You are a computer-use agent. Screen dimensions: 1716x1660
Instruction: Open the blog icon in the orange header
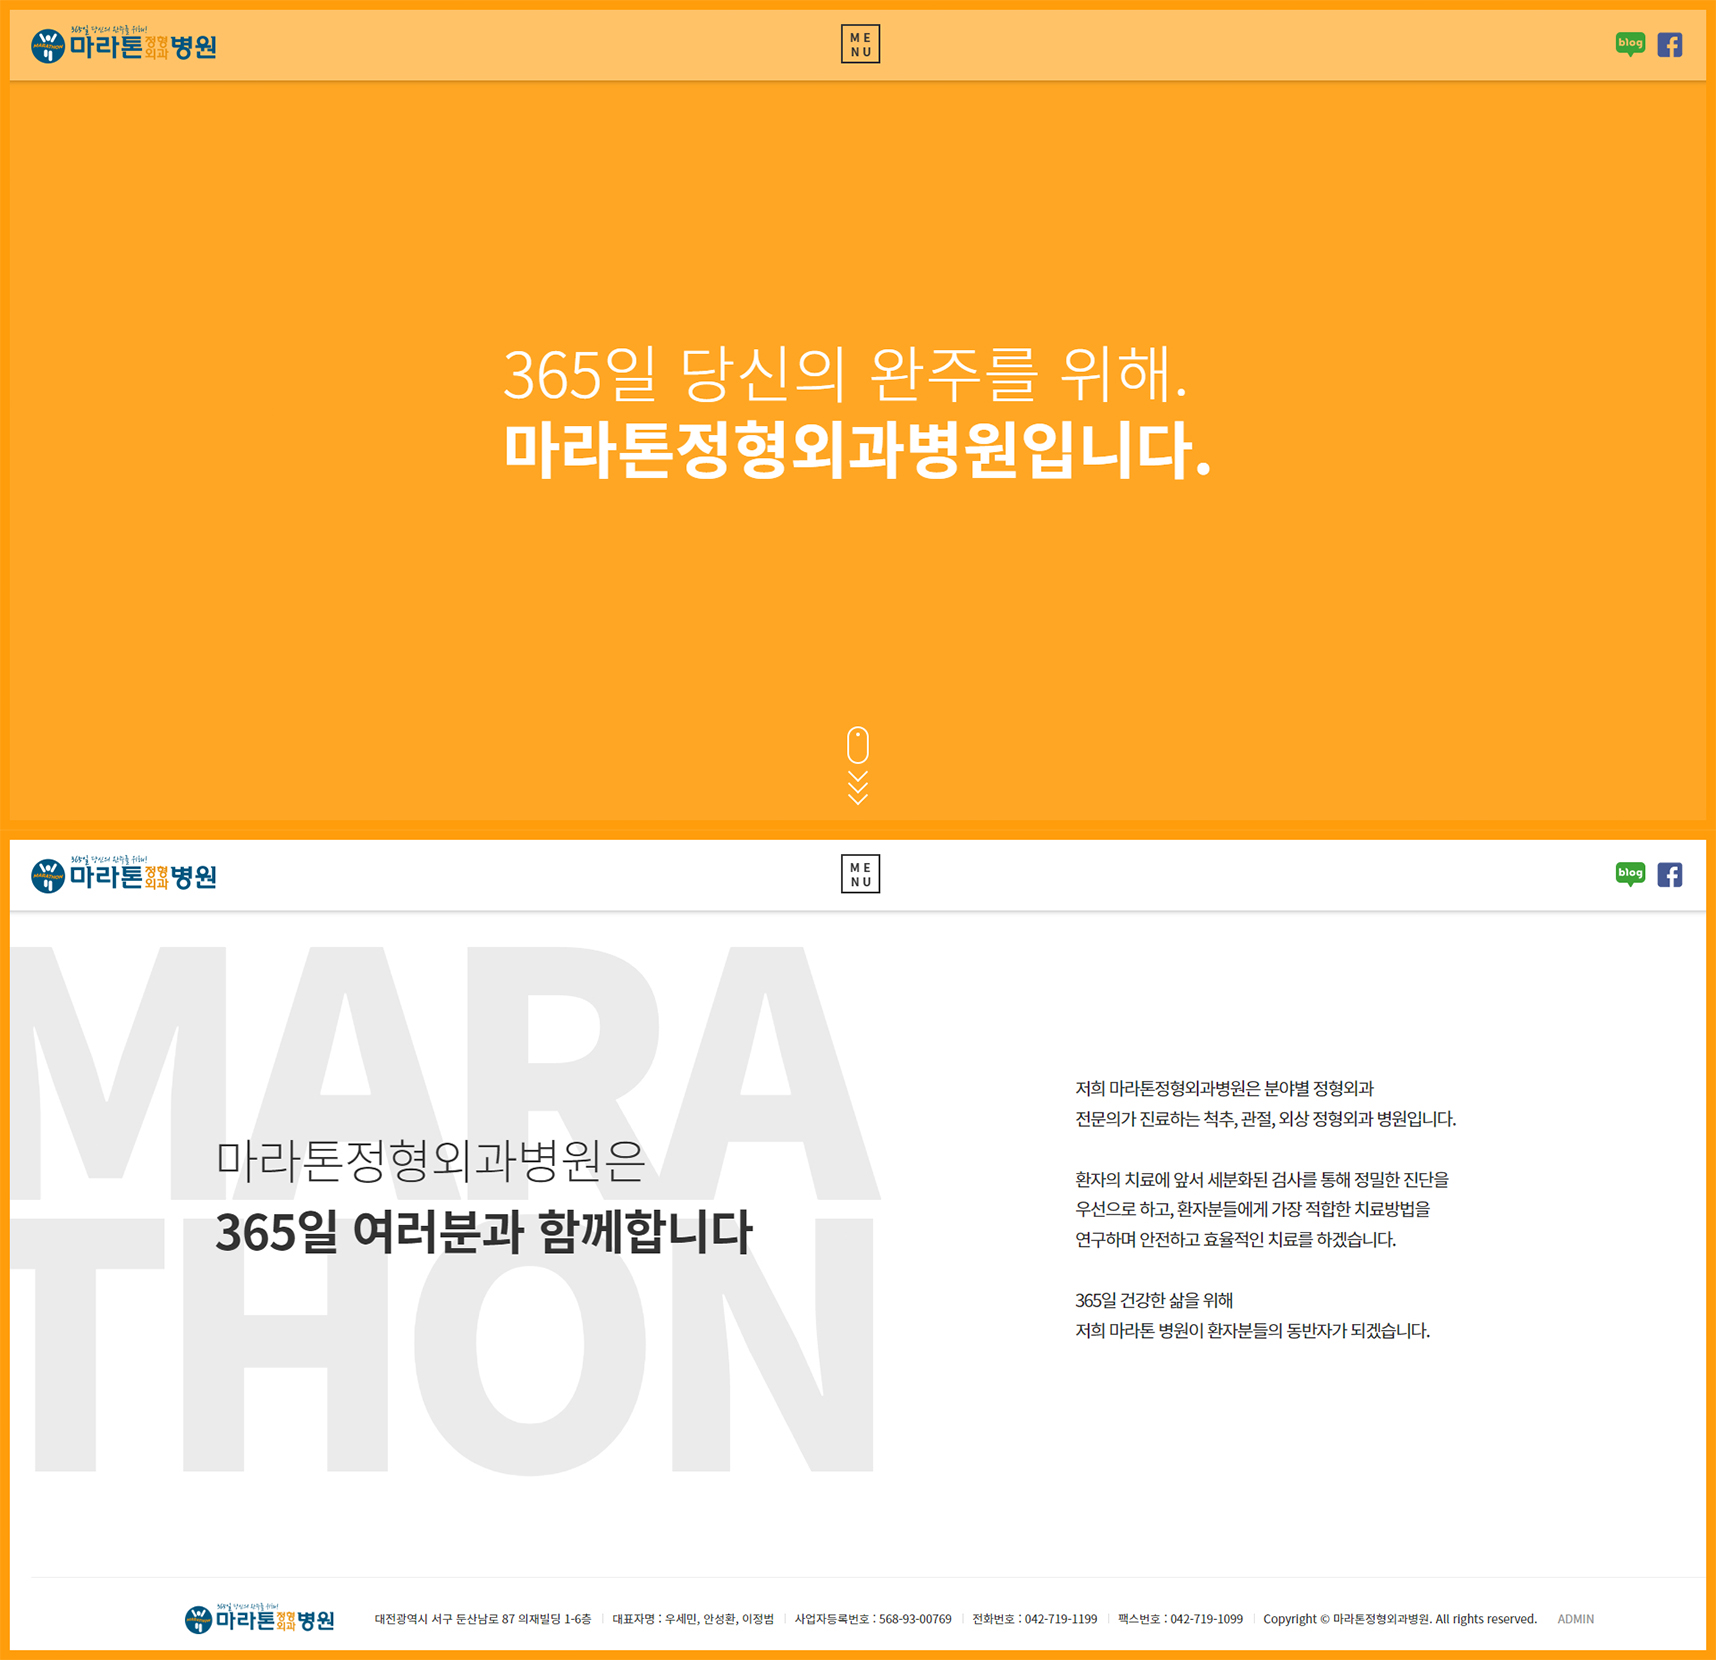coord(1629,44)
